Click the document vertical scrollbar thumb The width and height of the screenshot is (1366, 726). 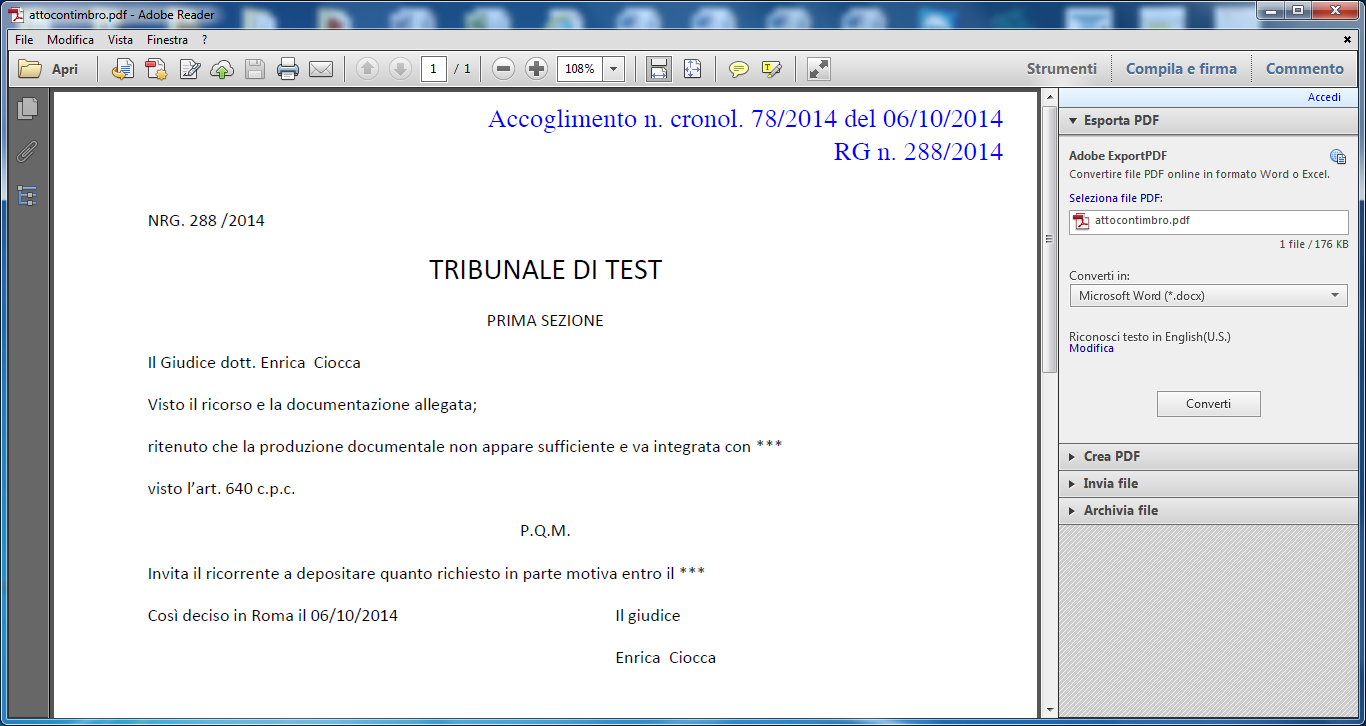coord(1049,240)
